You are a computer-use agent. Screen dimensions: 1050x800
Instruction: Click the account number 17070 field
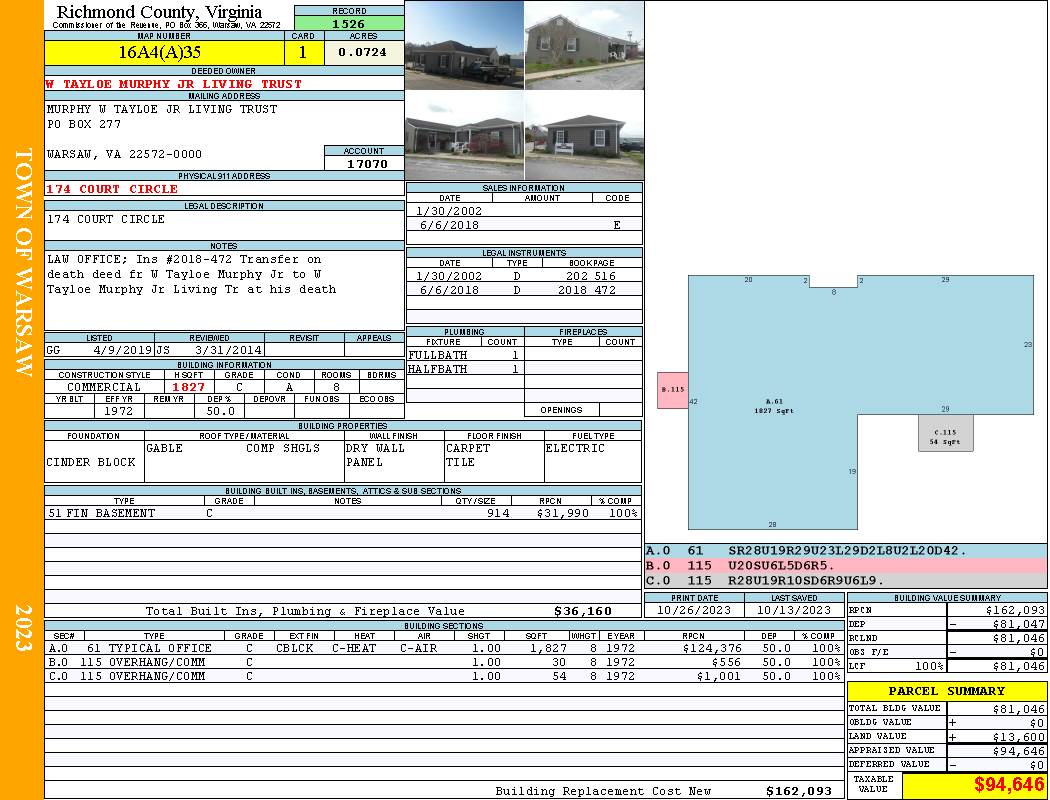[365, 163]
